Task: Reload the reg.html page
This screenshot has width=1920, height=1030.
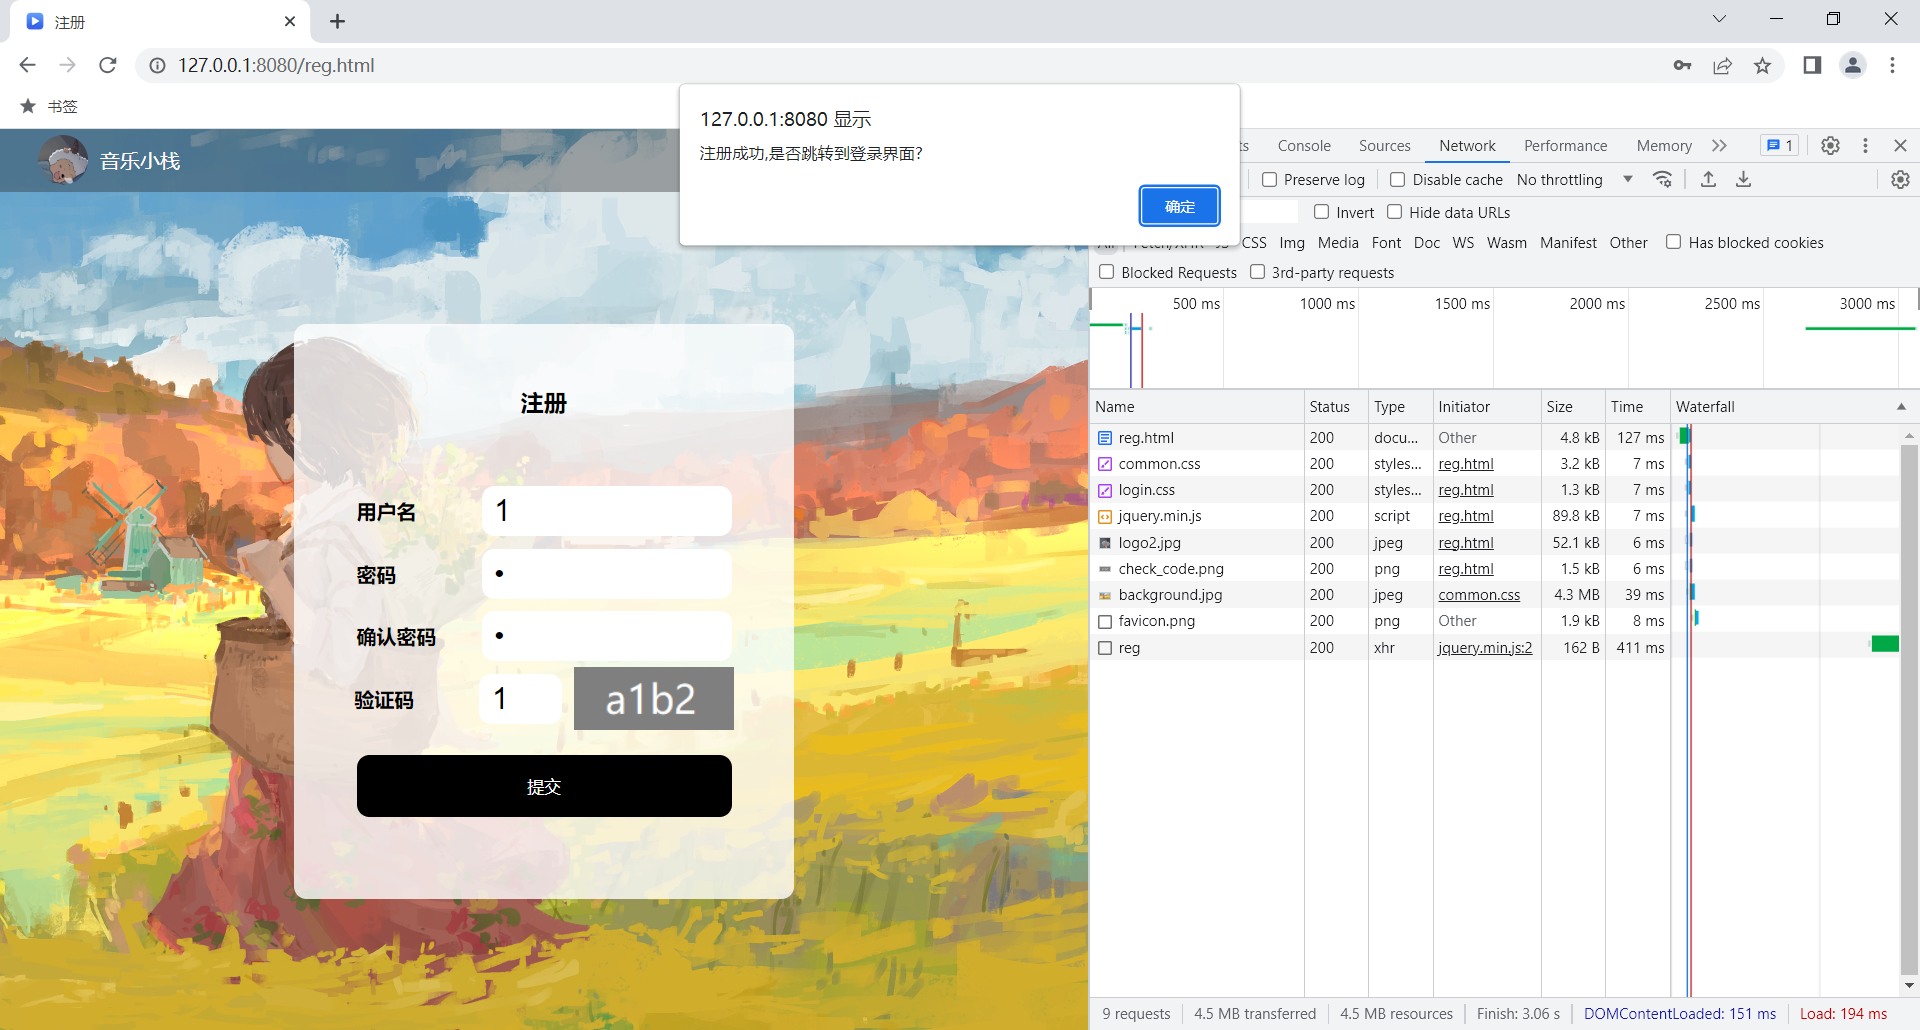Action: [x=108, y=65]
